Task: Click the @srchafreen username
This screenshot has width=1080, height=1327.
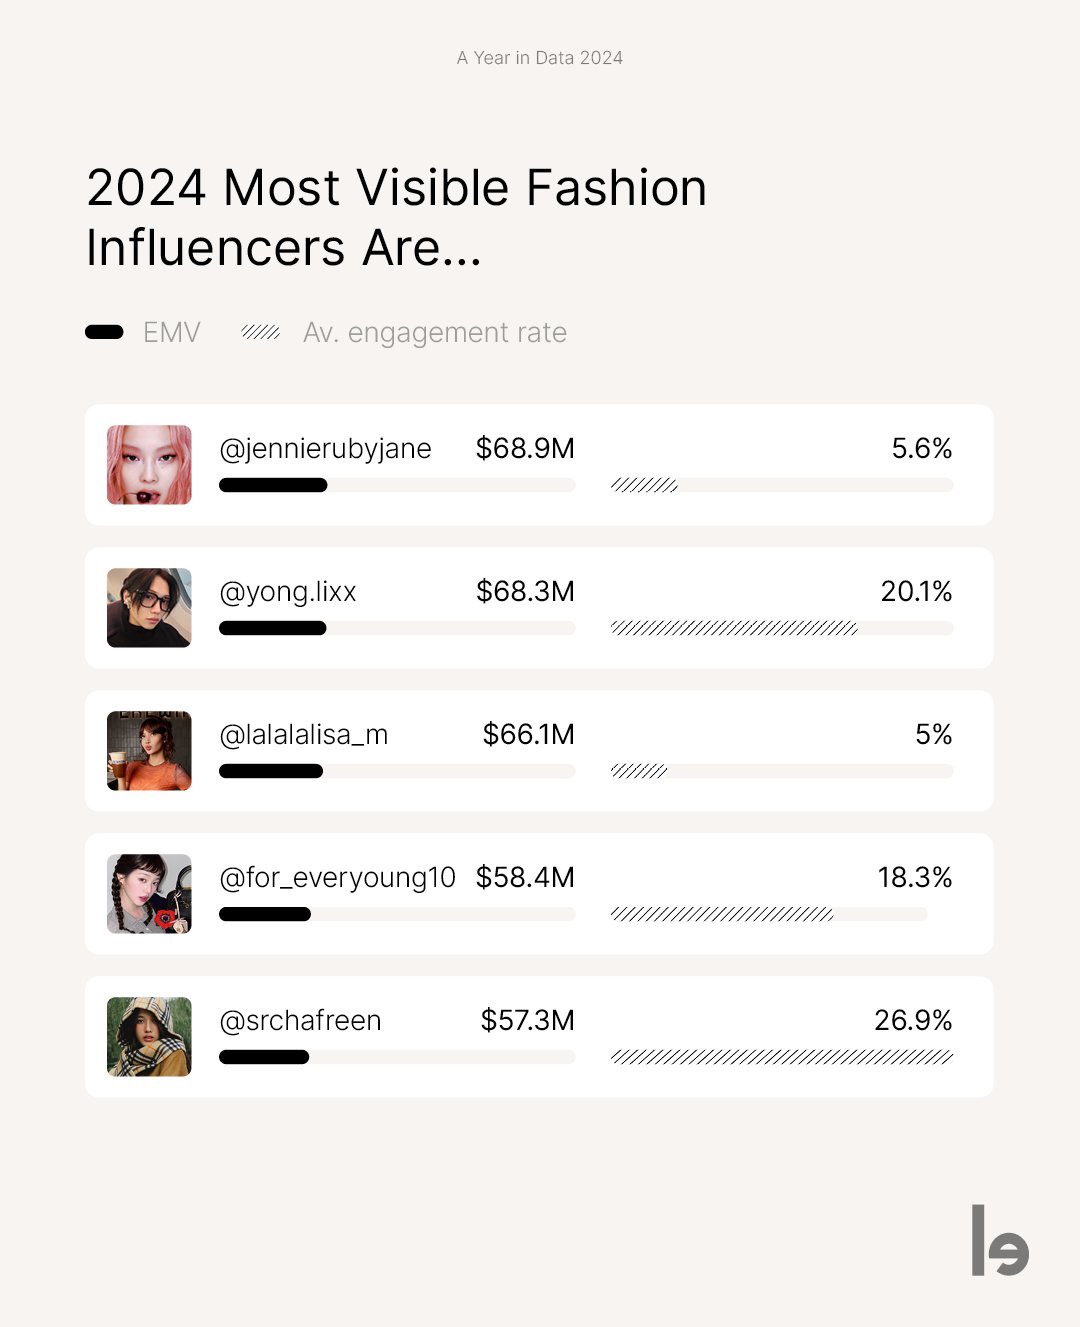Action: (x=300, y=1021)
